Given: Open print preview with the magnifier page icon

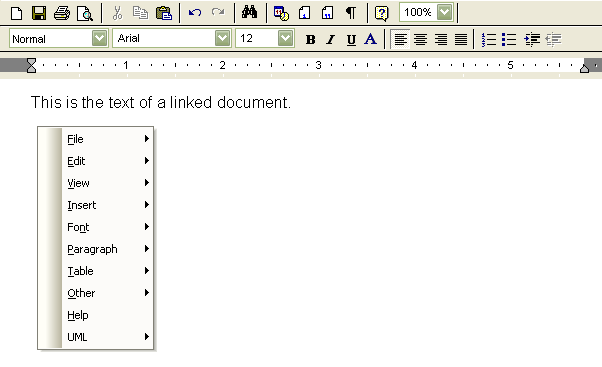Looking at the screenshot, I should [x=84, y=13].
